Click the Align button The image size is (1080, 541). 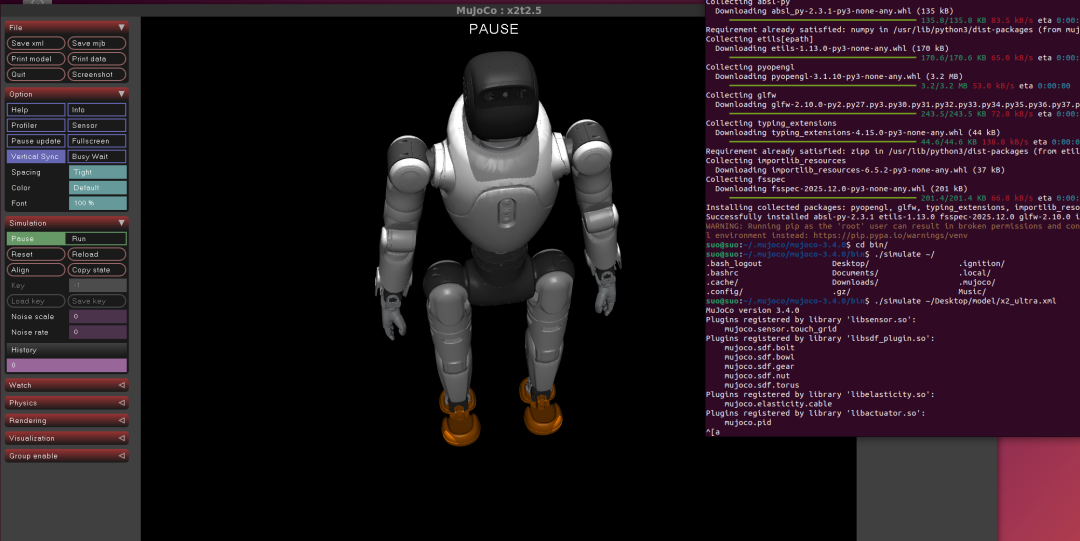[36, 270]
